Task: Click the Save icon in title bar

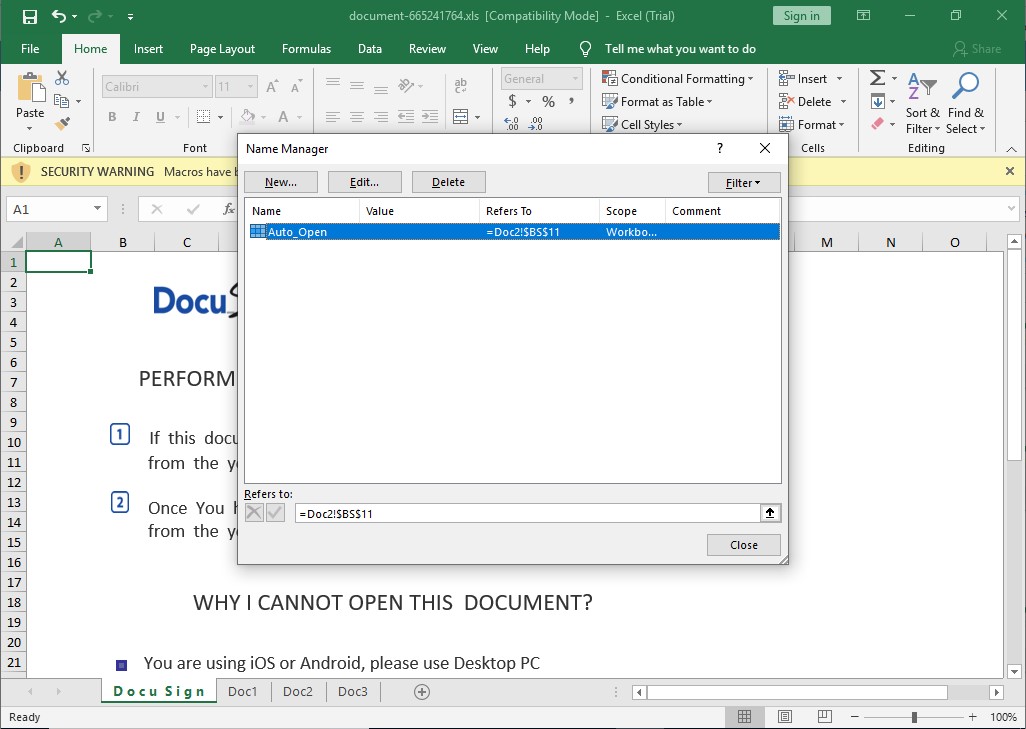Action: (x=30, y=16)
